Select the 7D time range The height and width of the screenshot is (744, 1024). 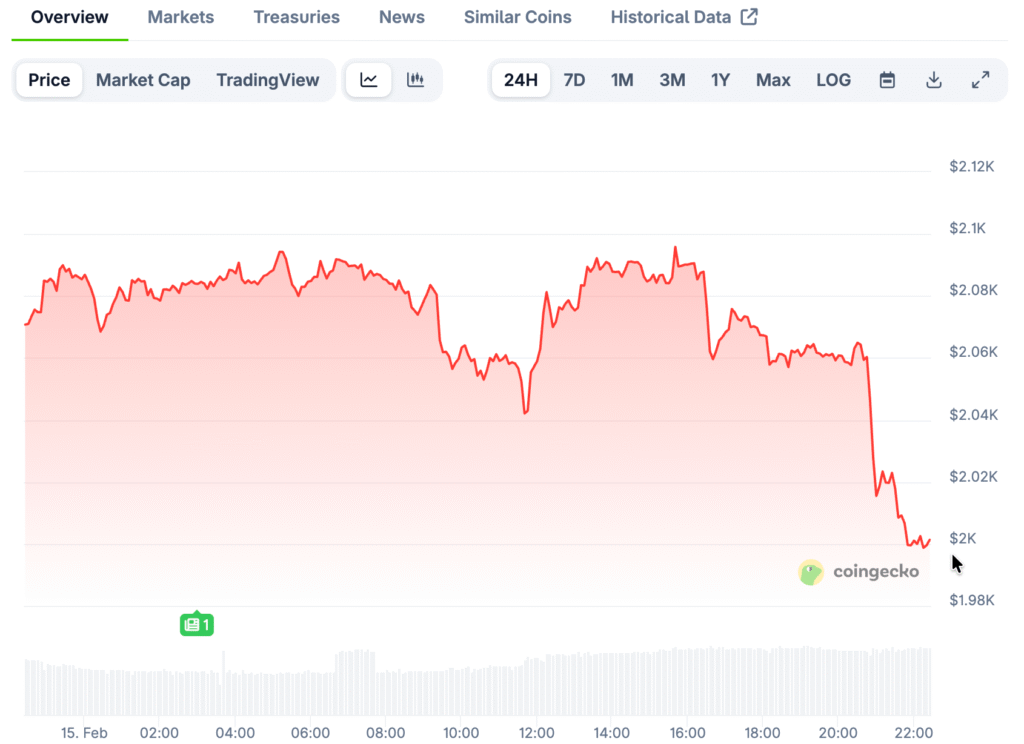pos(574,80)
